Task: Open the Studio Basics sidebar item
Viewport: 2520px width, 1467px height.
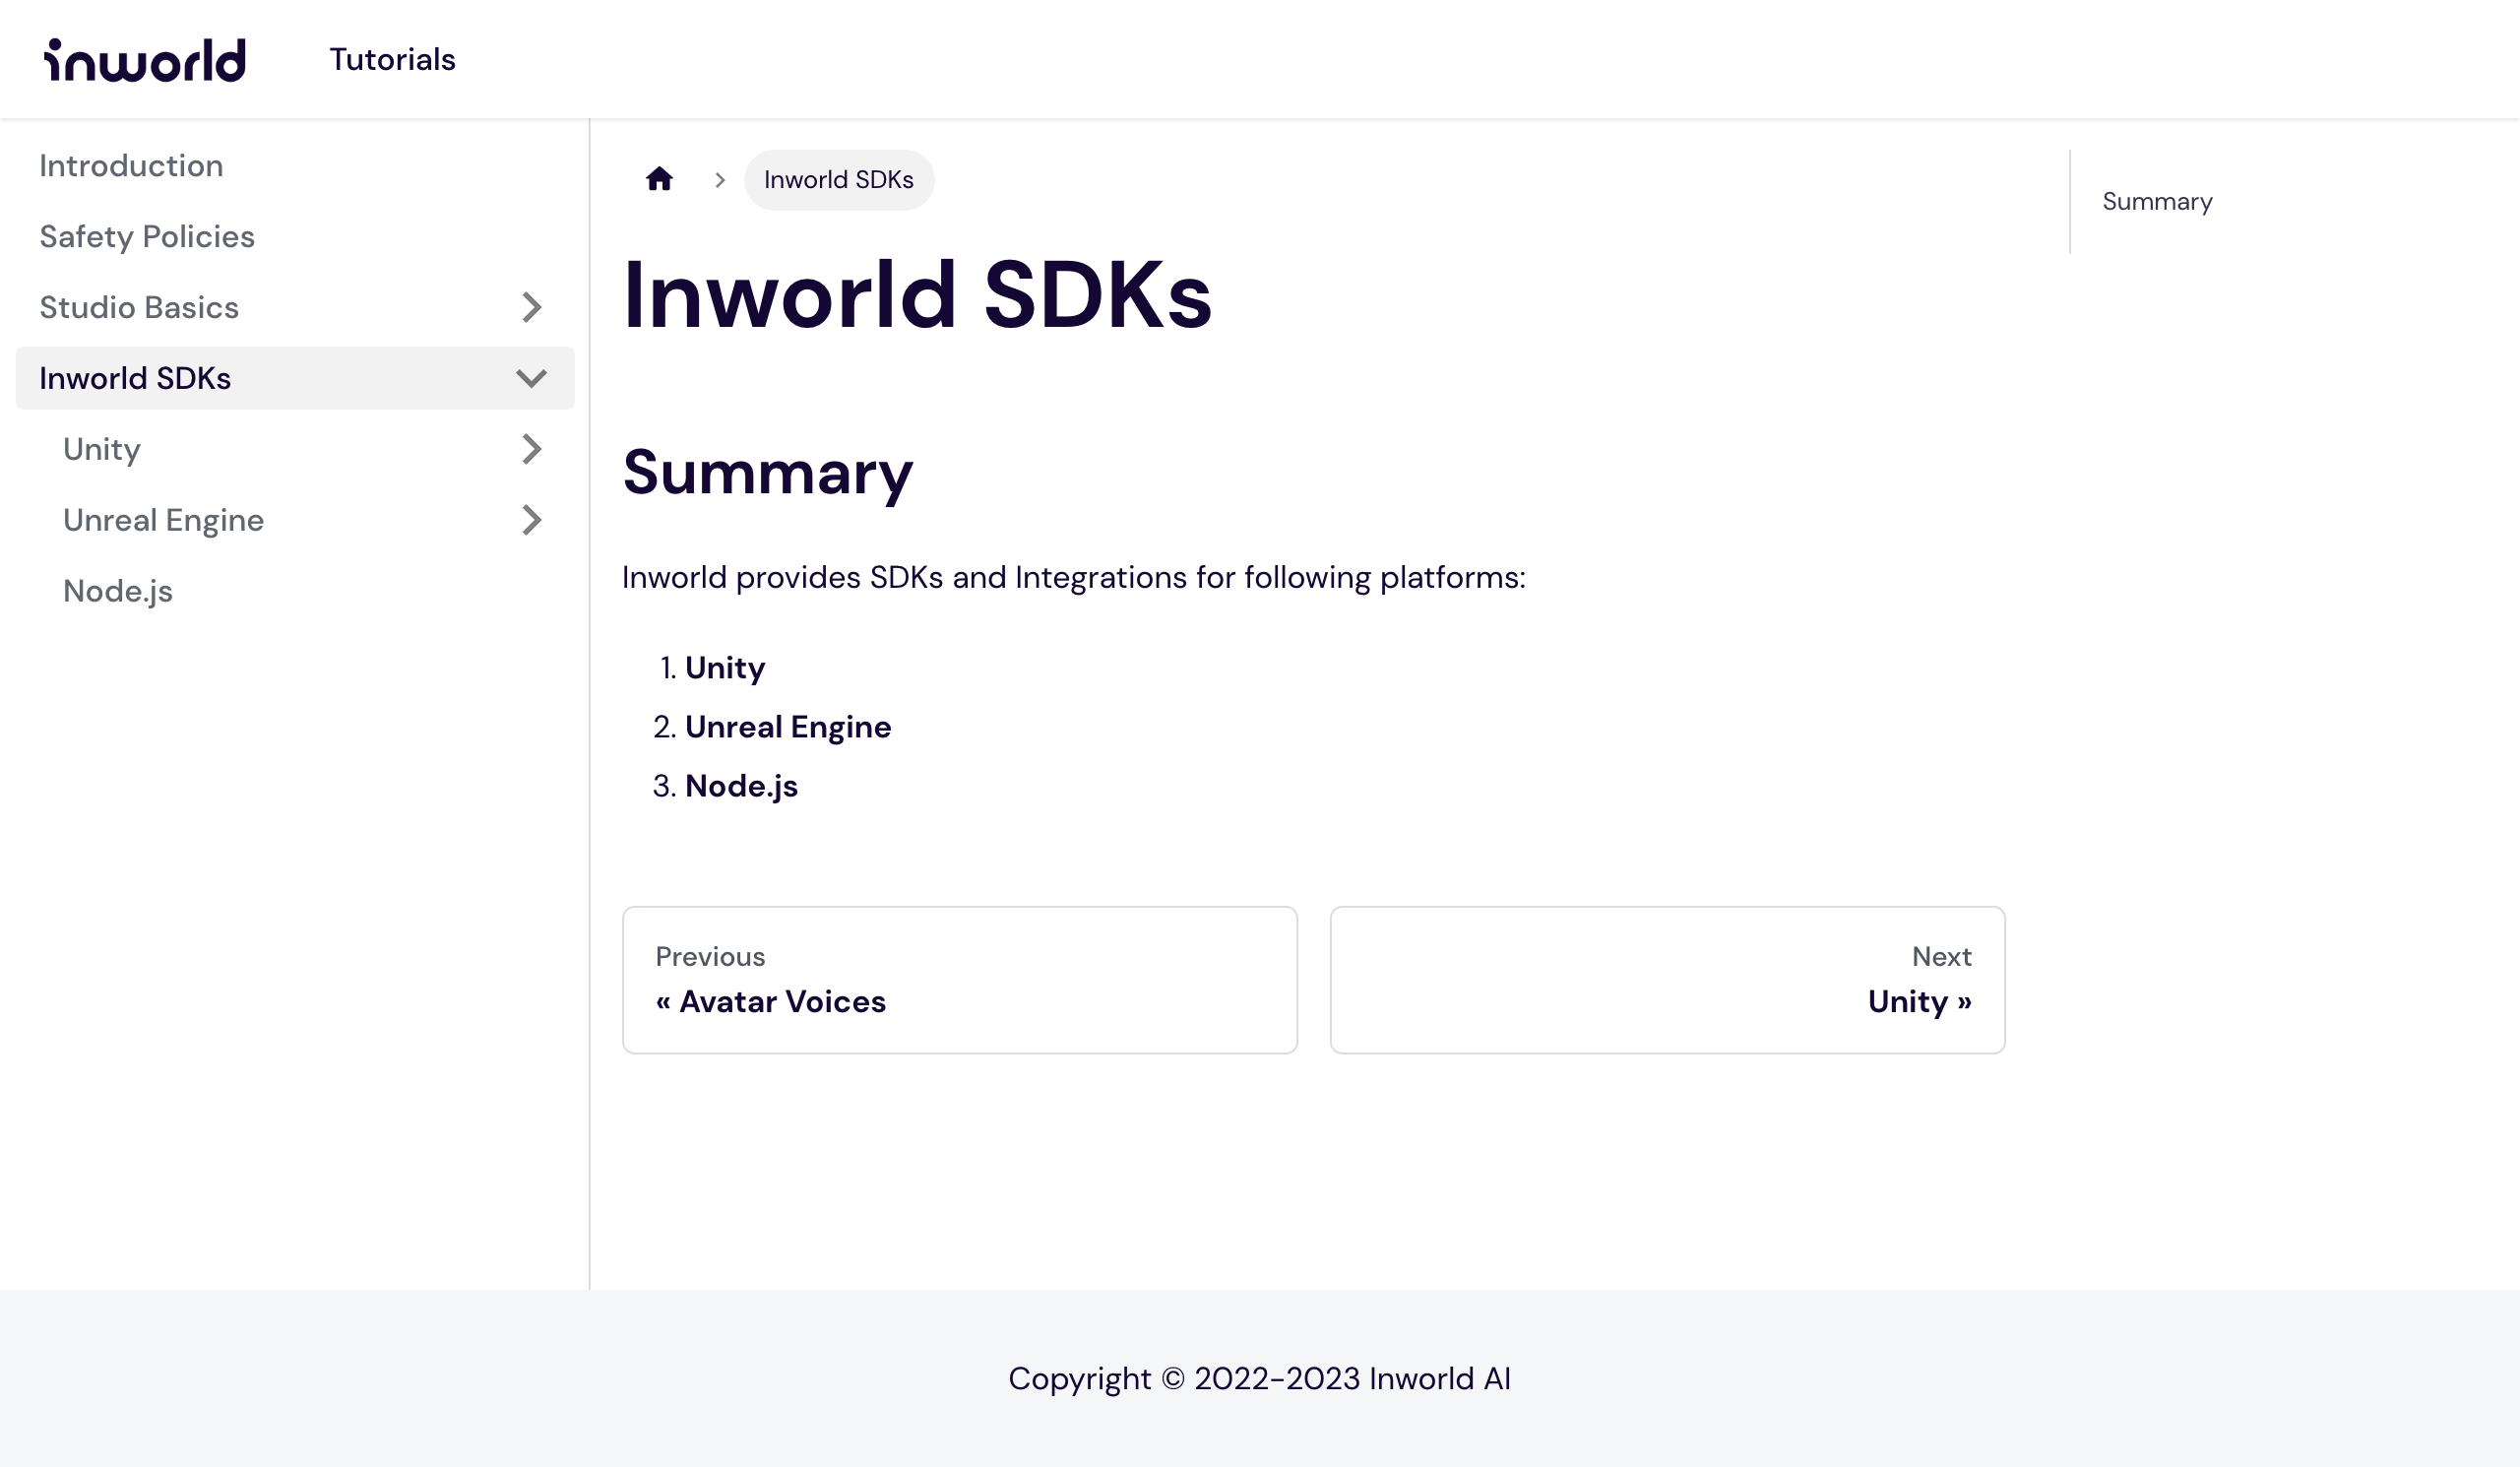Action: pyautogui.click(x=139, y=308)
